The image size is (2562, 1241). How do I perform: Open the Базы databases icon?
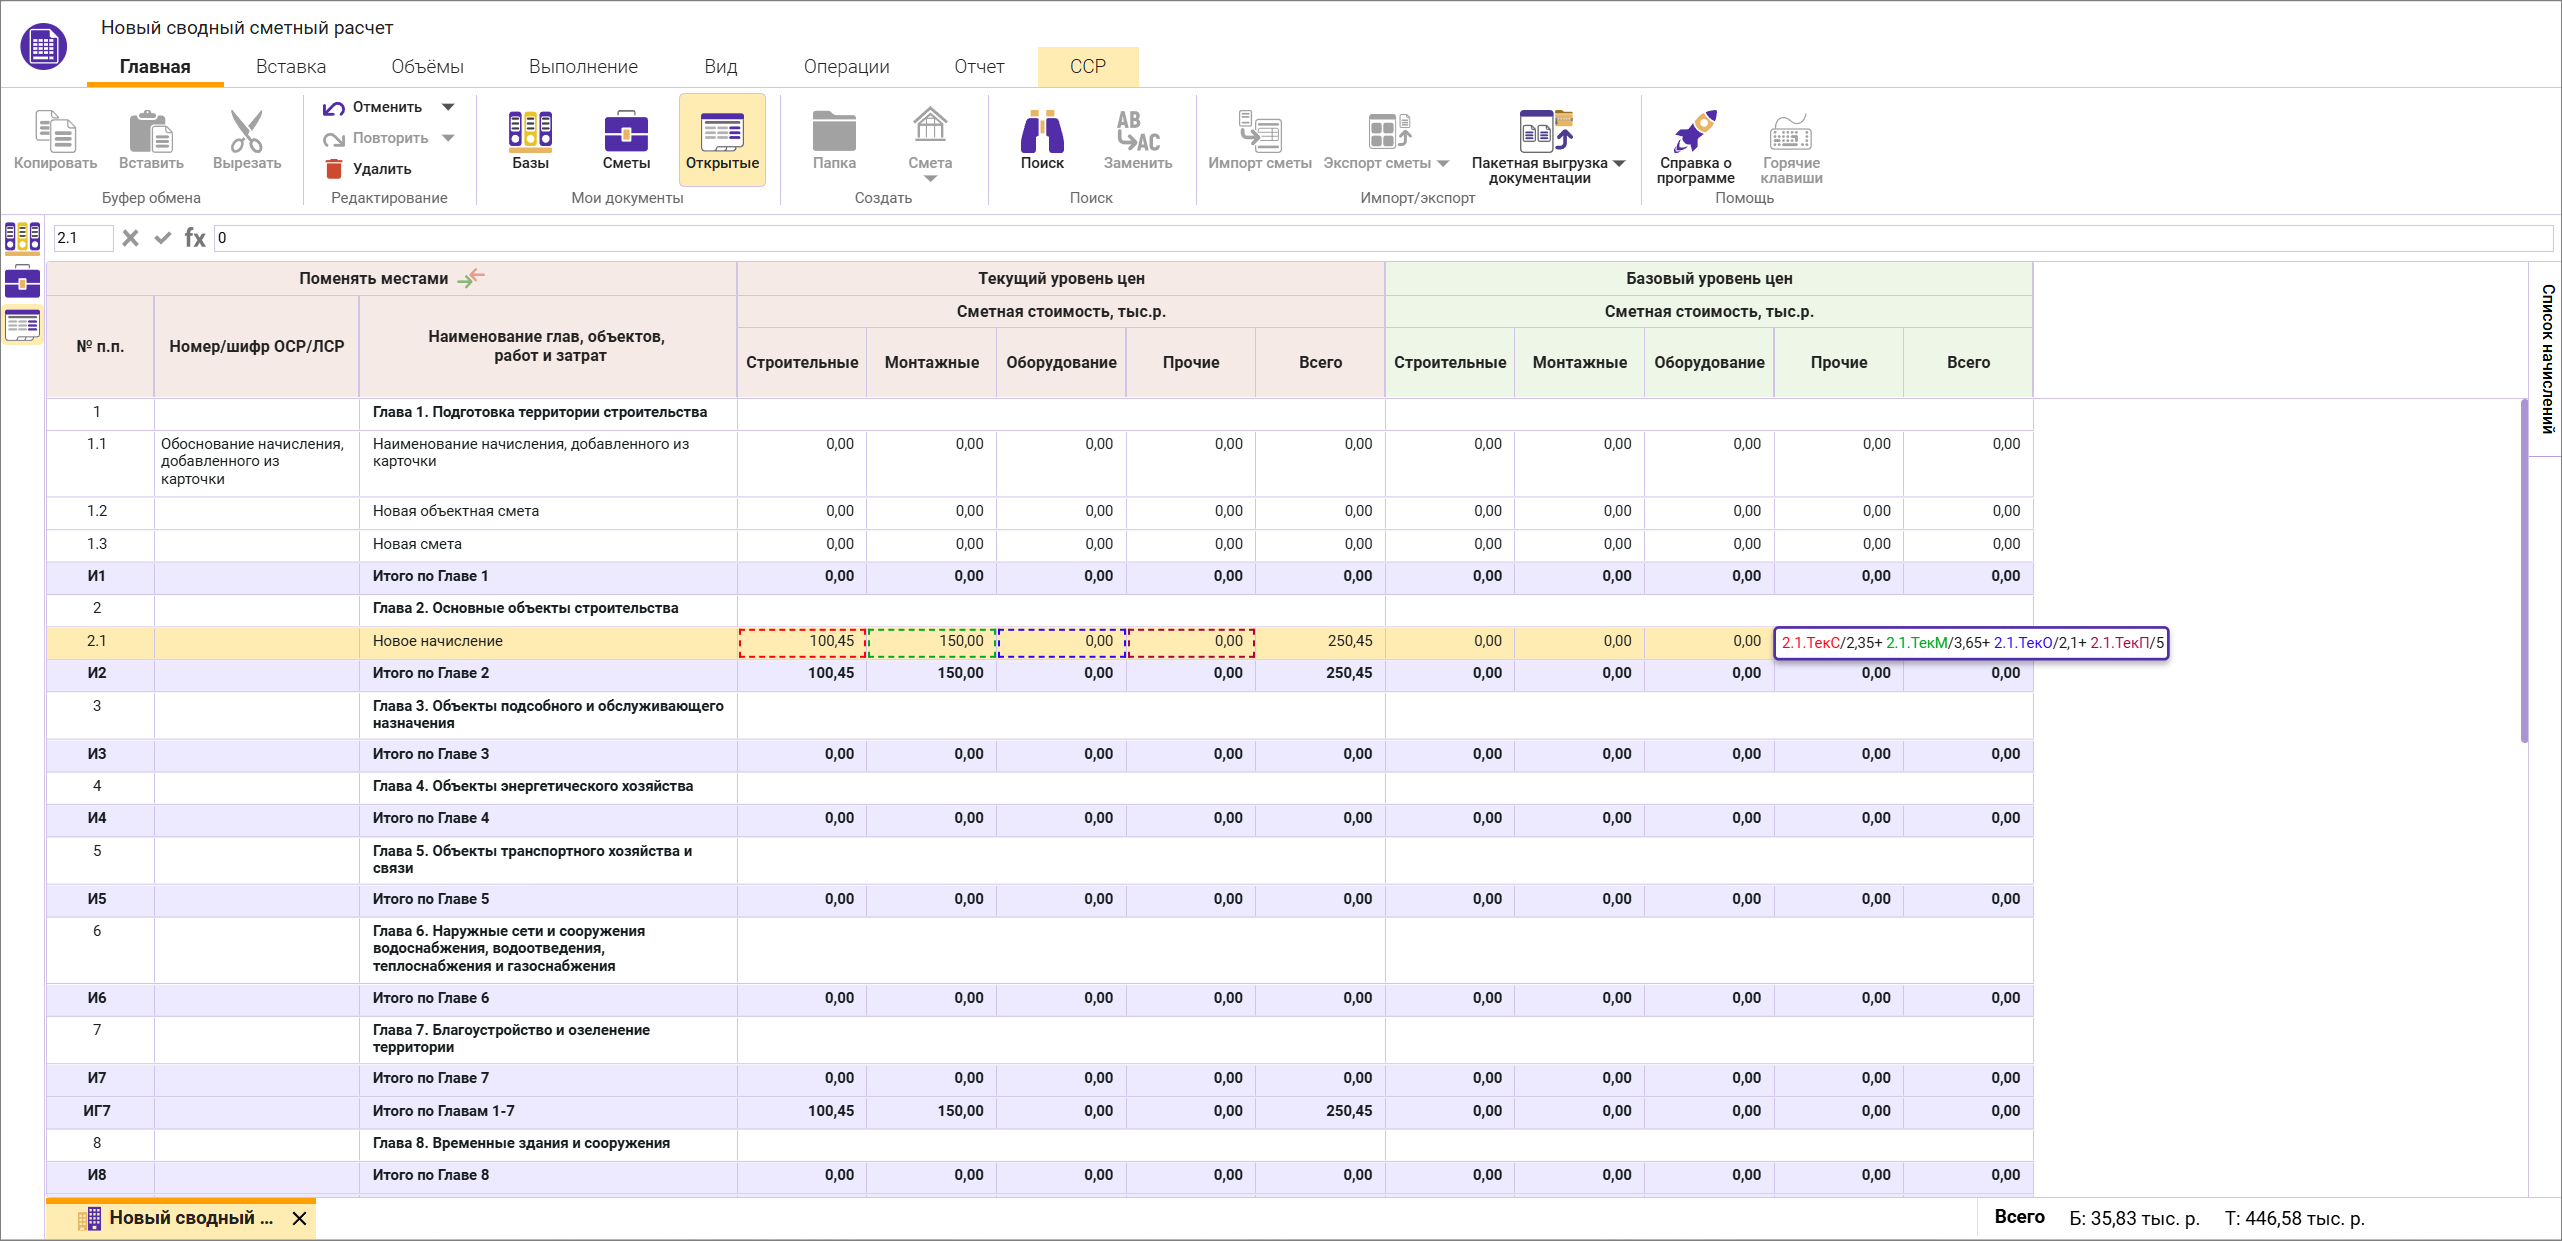[530, 132]
